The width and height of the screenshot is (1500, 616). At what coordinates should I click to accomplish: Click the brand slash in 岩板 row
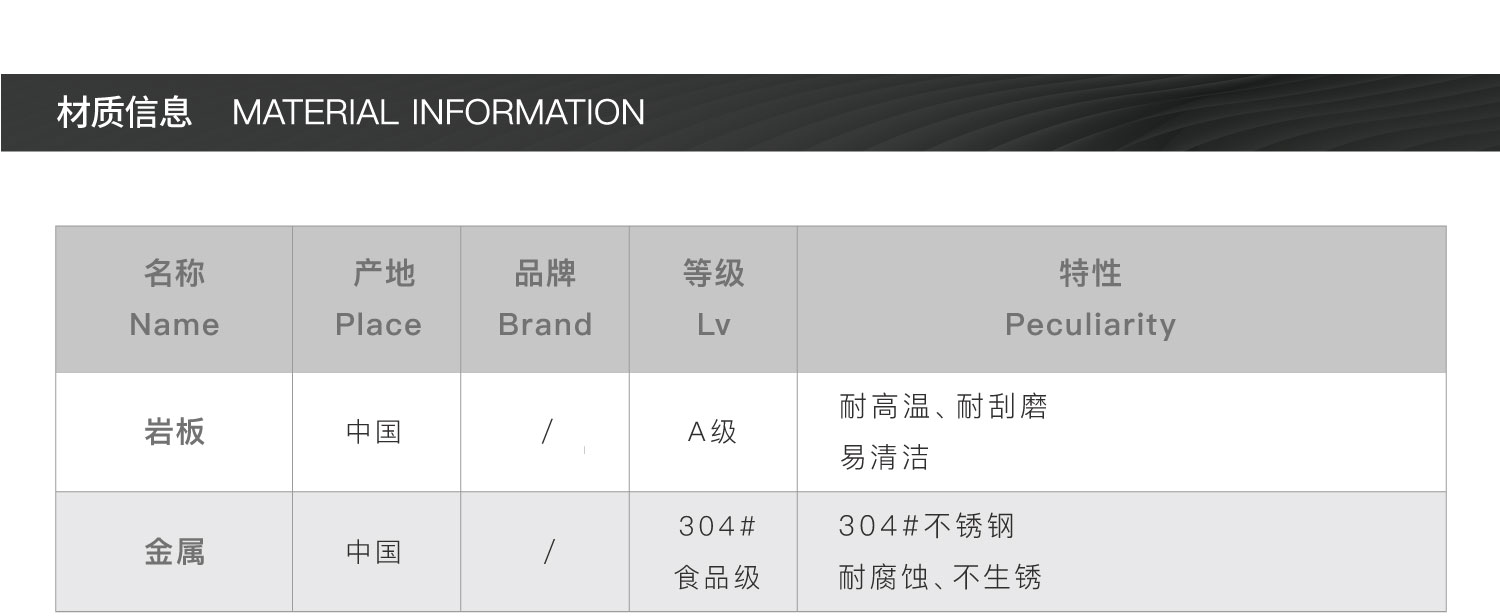[x=547, y=432]
